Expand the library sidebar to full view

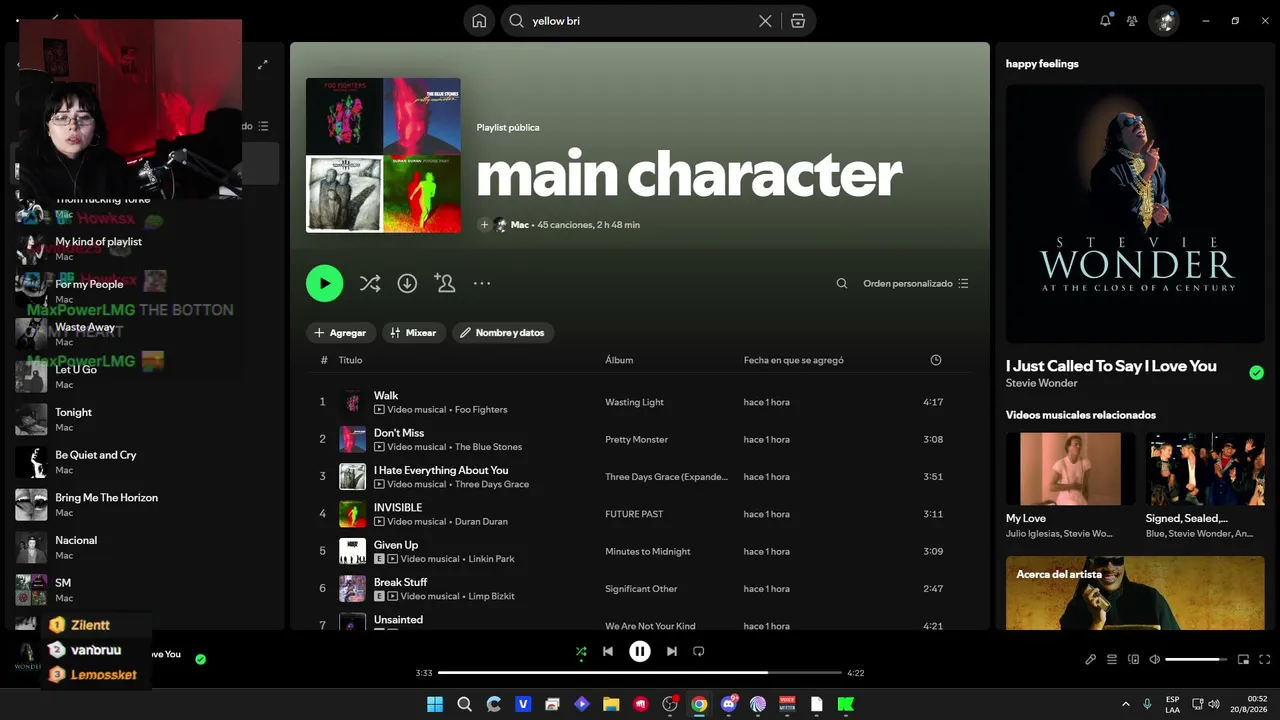[262, 64]
